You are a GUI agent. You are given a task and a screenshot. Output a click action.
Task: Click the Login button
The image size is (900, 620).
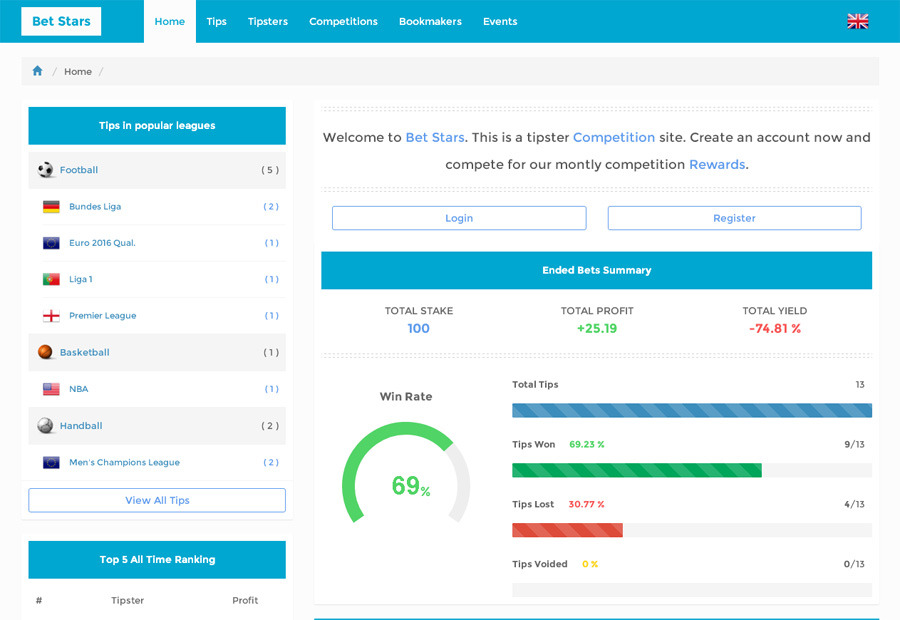pos(459,218)
